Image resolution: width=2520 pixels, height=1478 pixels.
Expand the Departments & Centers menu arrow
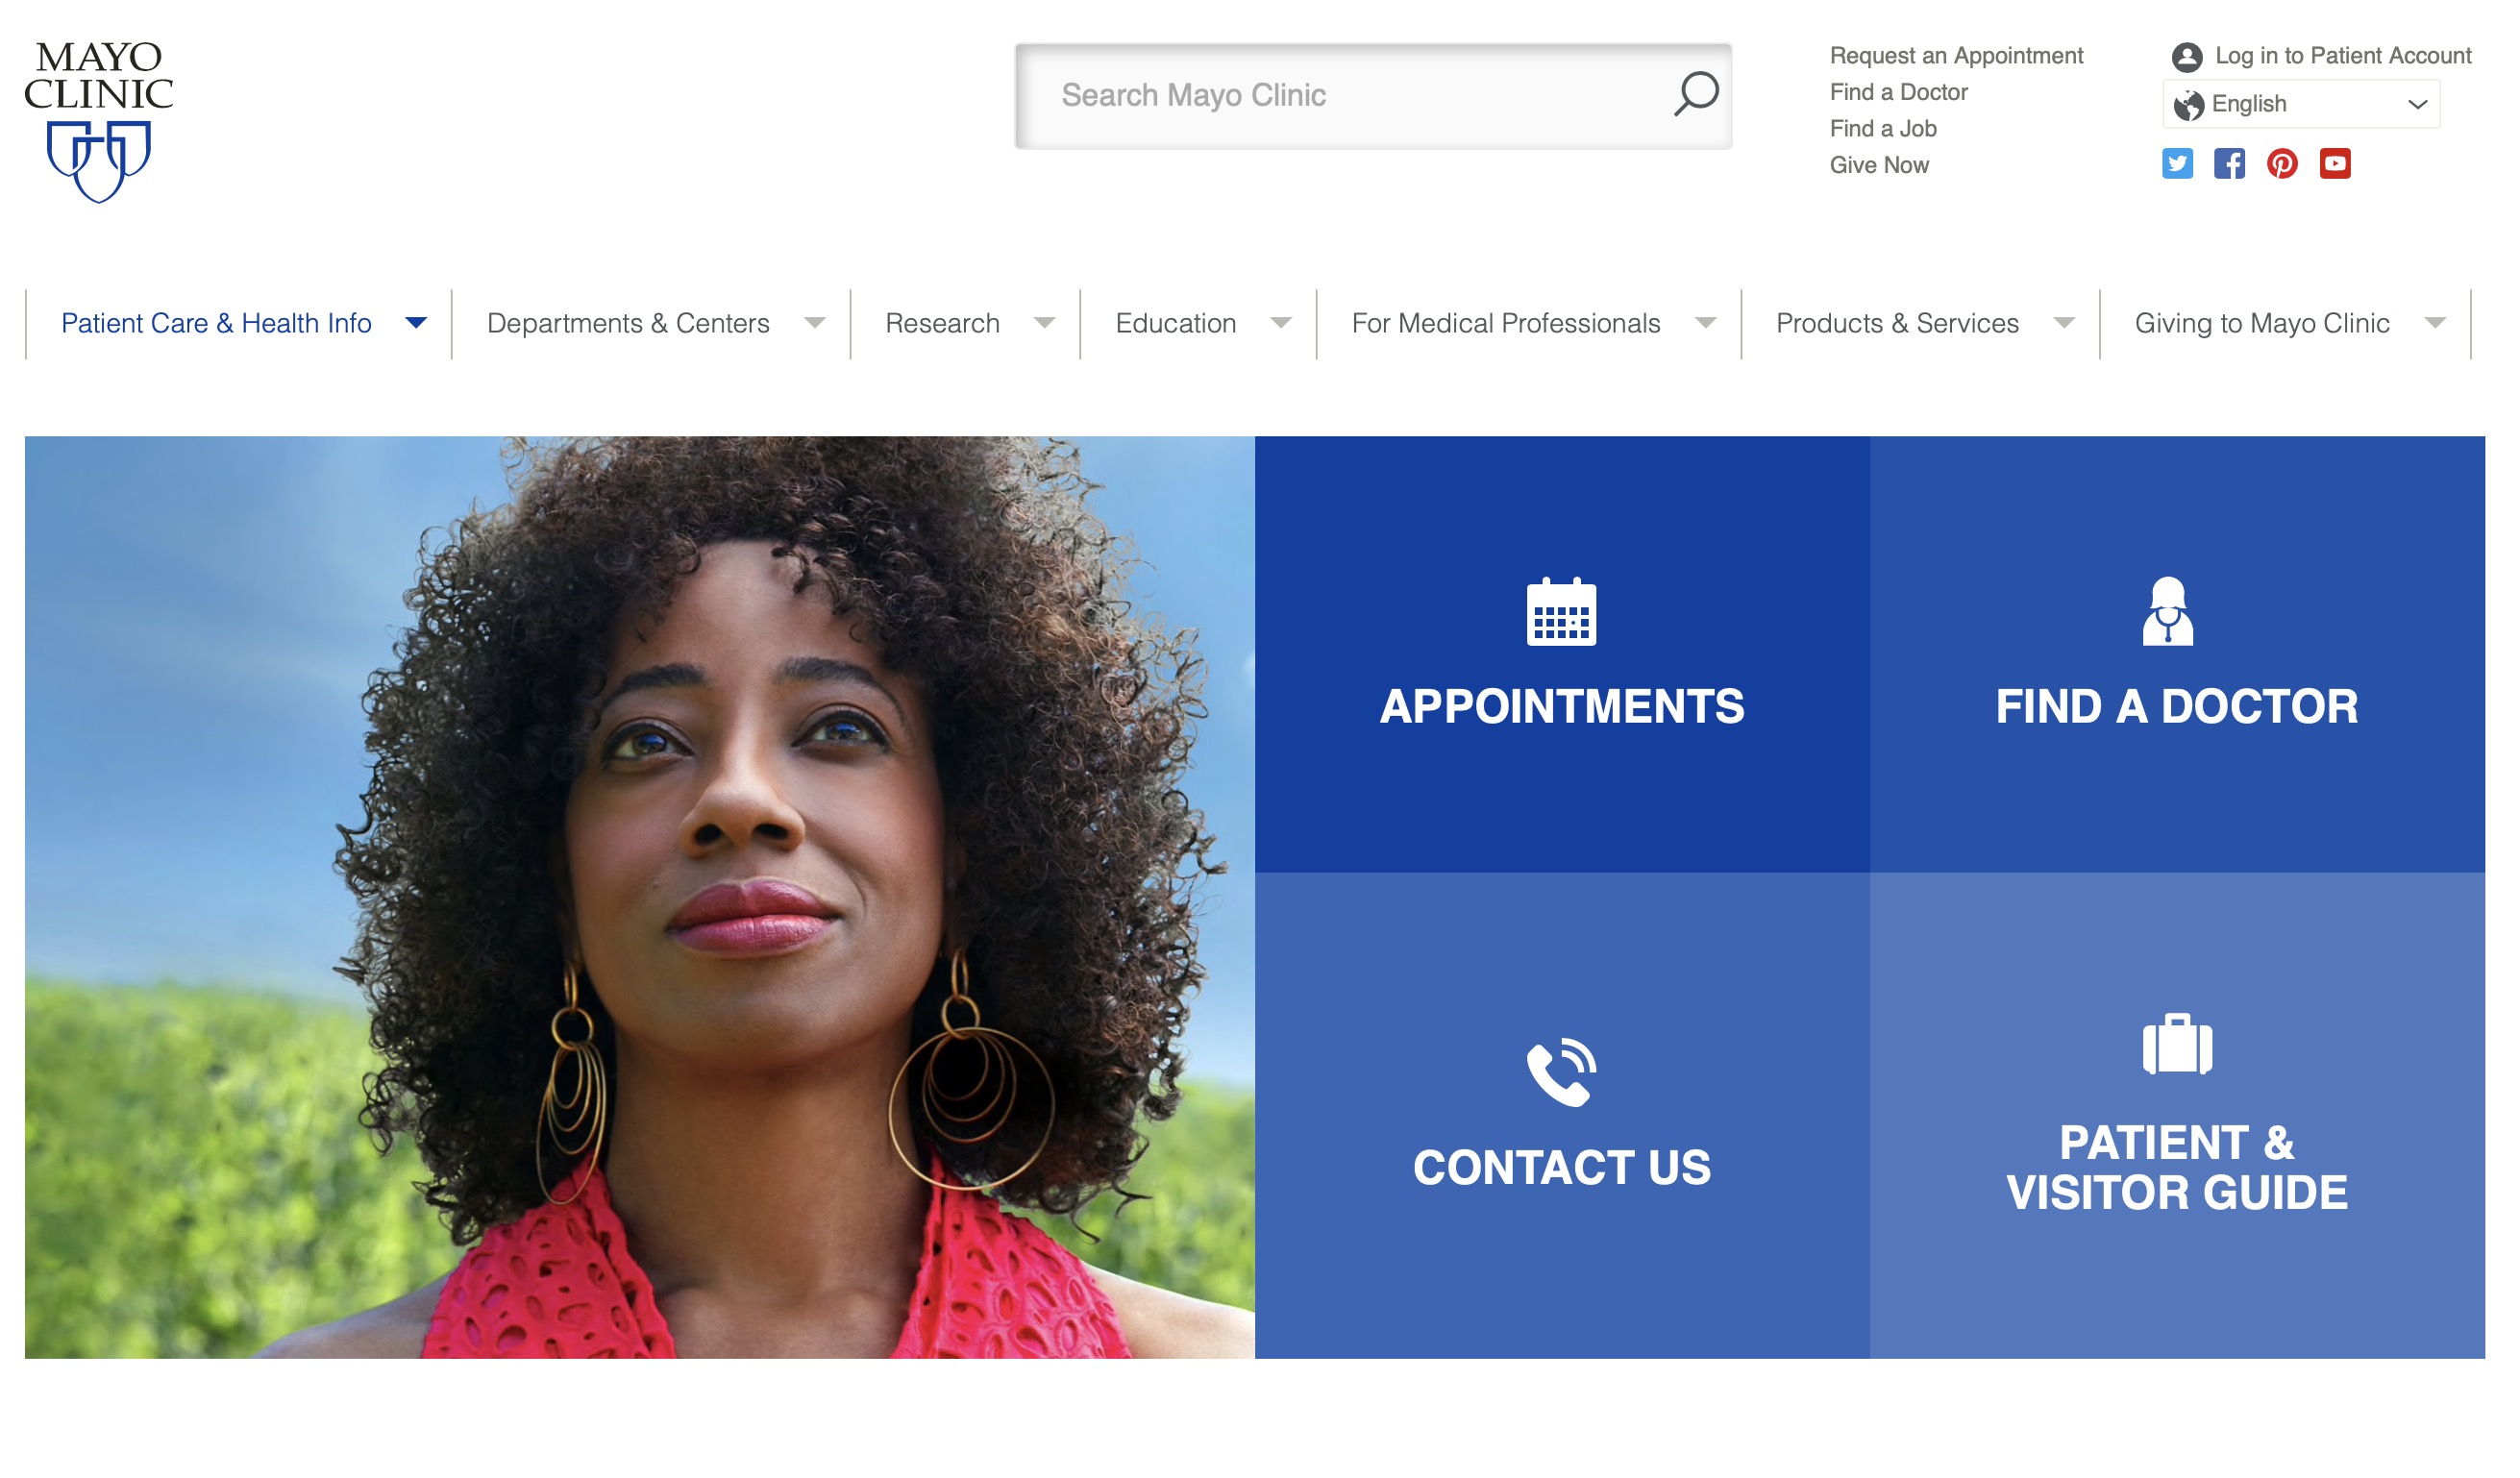[x=815, y=323]
